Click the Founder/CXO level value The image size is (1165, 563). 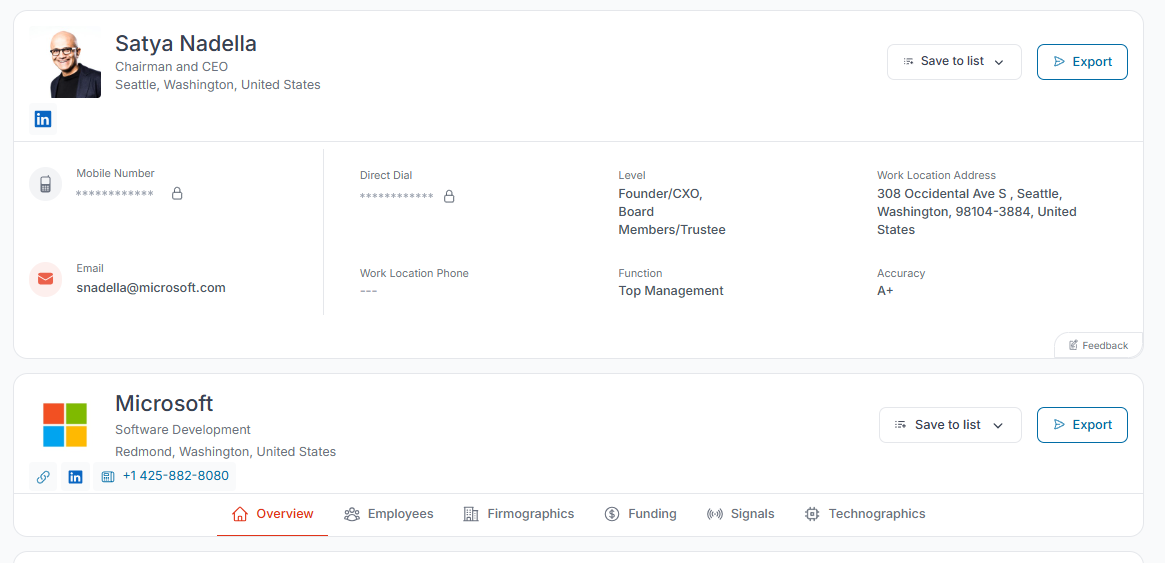point(672,212)
